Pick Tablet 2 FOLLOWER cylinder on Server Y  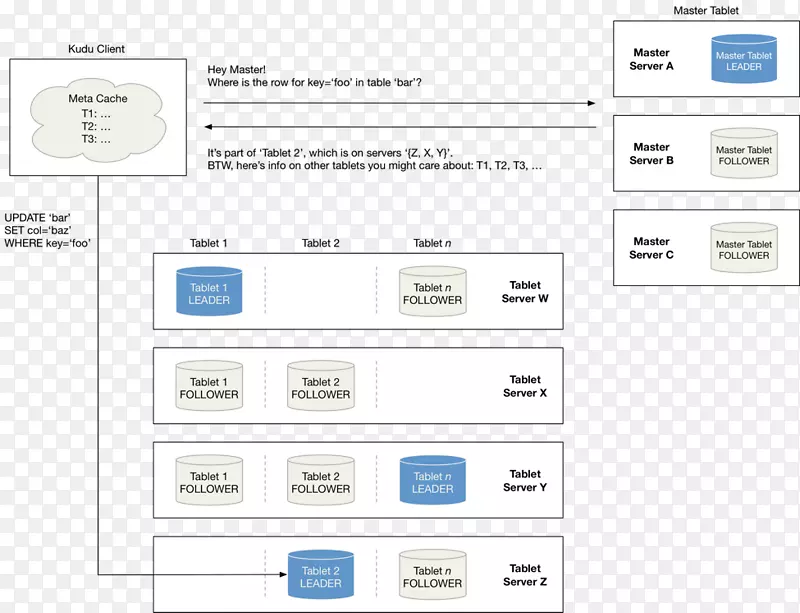tap(320, 480)
